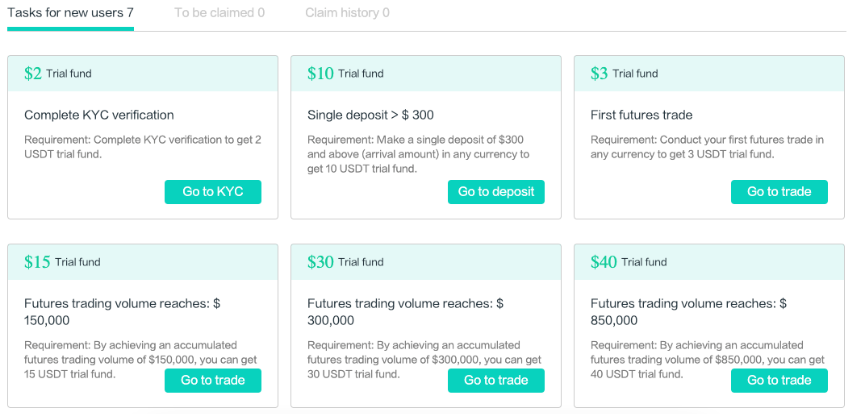Image resolution: width=852 pixels, height=414 pixels.
Task: Click the $10 Trial fund header
Action: click(x=346, y=73)
